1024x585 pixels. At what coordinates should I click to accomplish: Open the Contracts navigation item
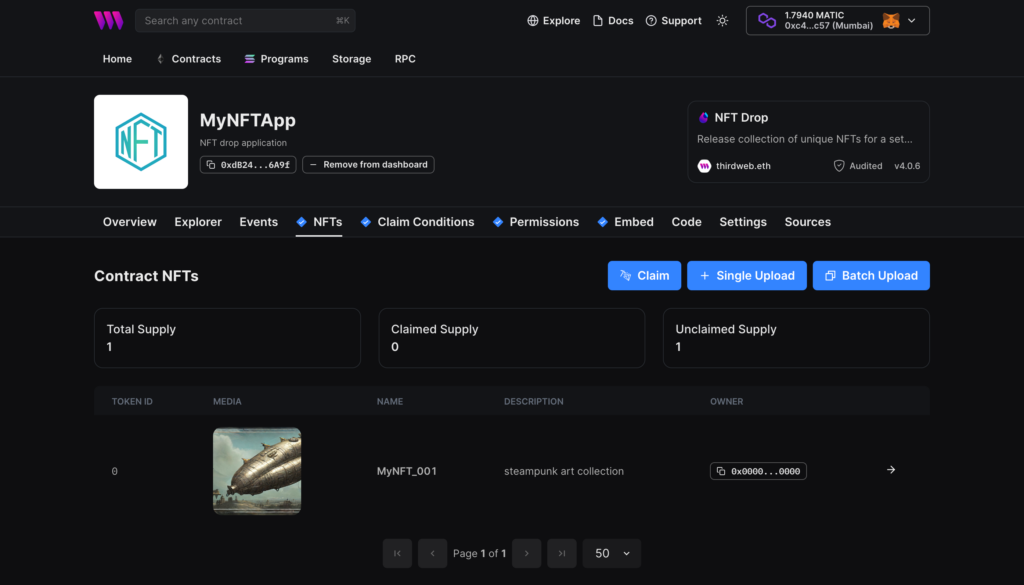coord(189,59)
